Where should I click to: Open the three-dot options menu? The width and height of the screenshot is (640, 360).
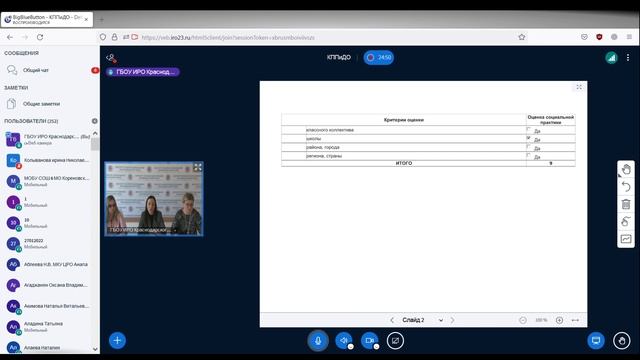(x=628, y=58)
